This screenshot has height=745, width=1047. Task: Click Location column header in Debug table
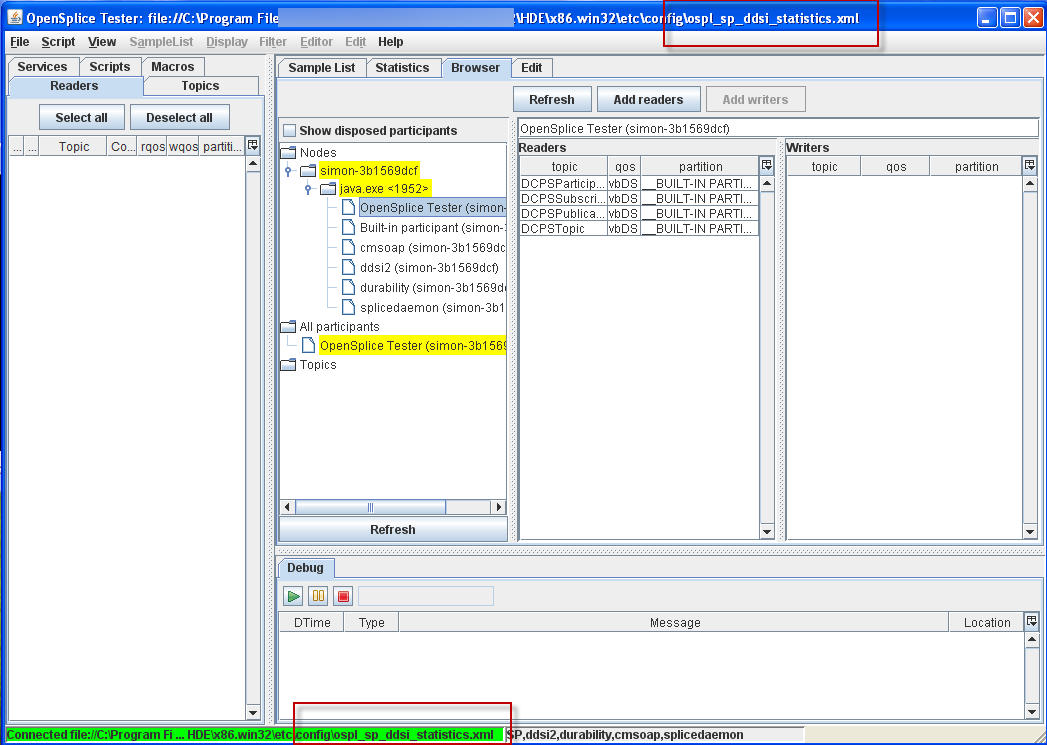pos(986,622)
